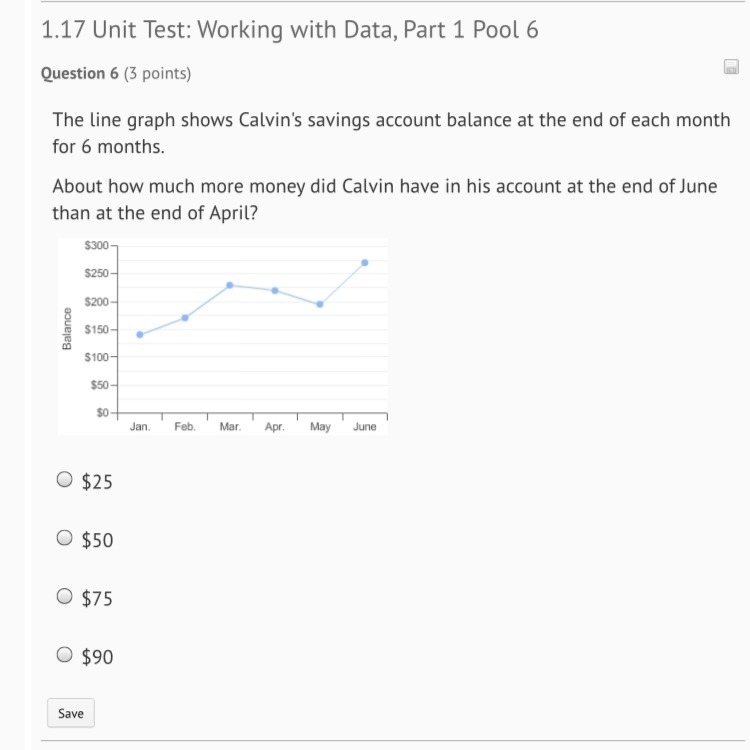This screenshot has height=750, width=750.
Task: Click the Balance axis label
Action: point(67,329)
